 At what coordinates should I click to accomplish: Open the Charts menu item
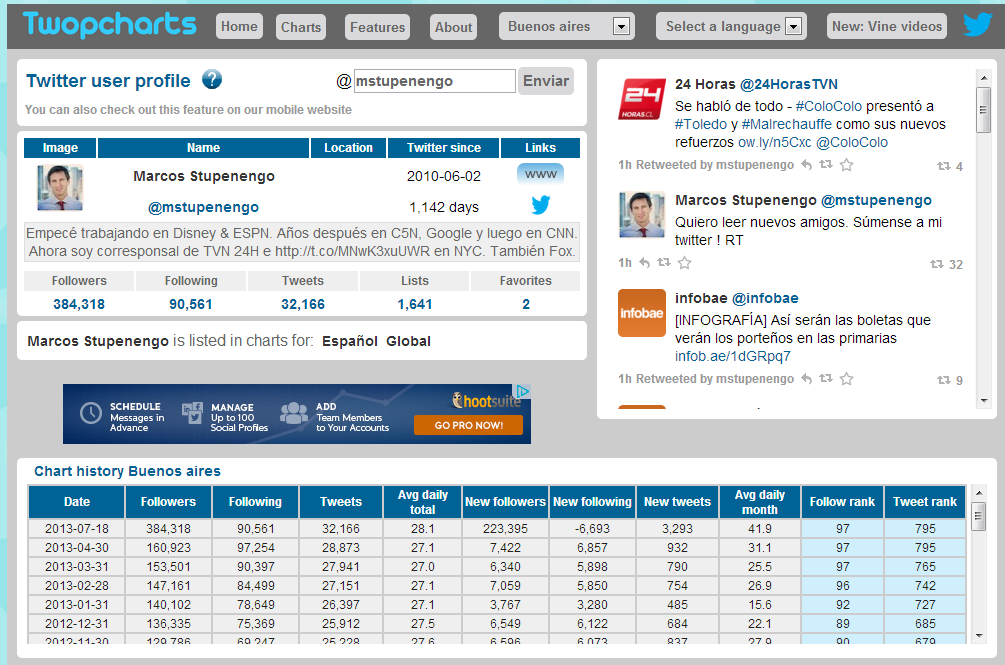tap(301, 27)
